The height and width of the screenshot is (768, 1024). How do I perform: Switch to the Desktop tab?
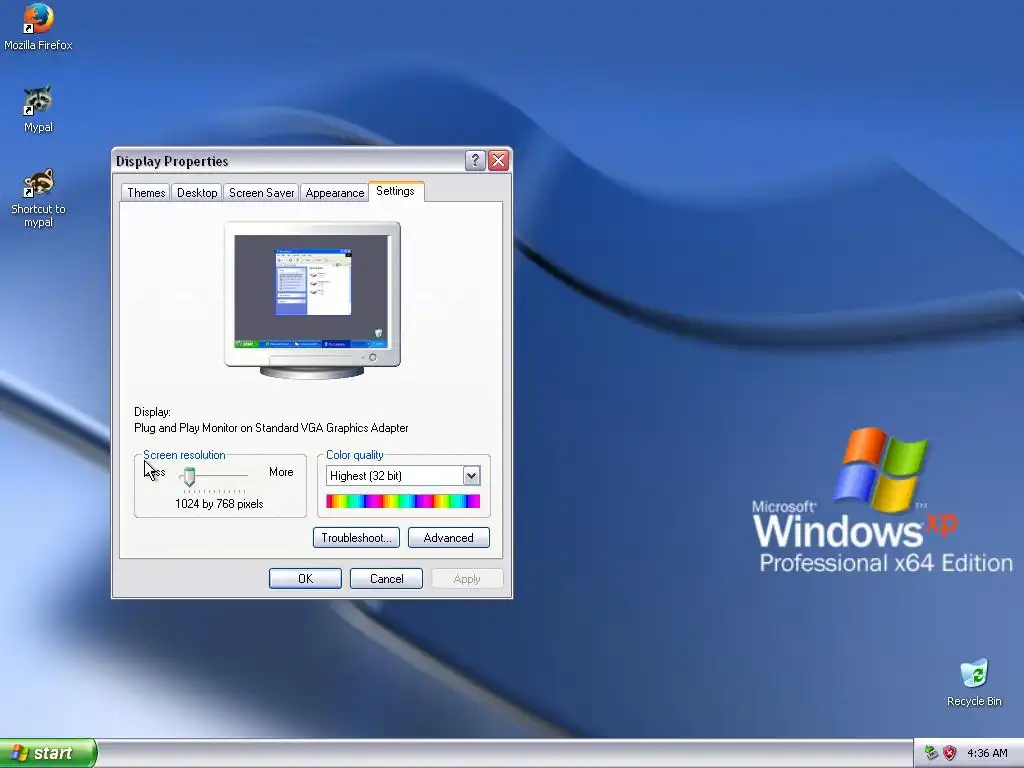click(197, 193)
